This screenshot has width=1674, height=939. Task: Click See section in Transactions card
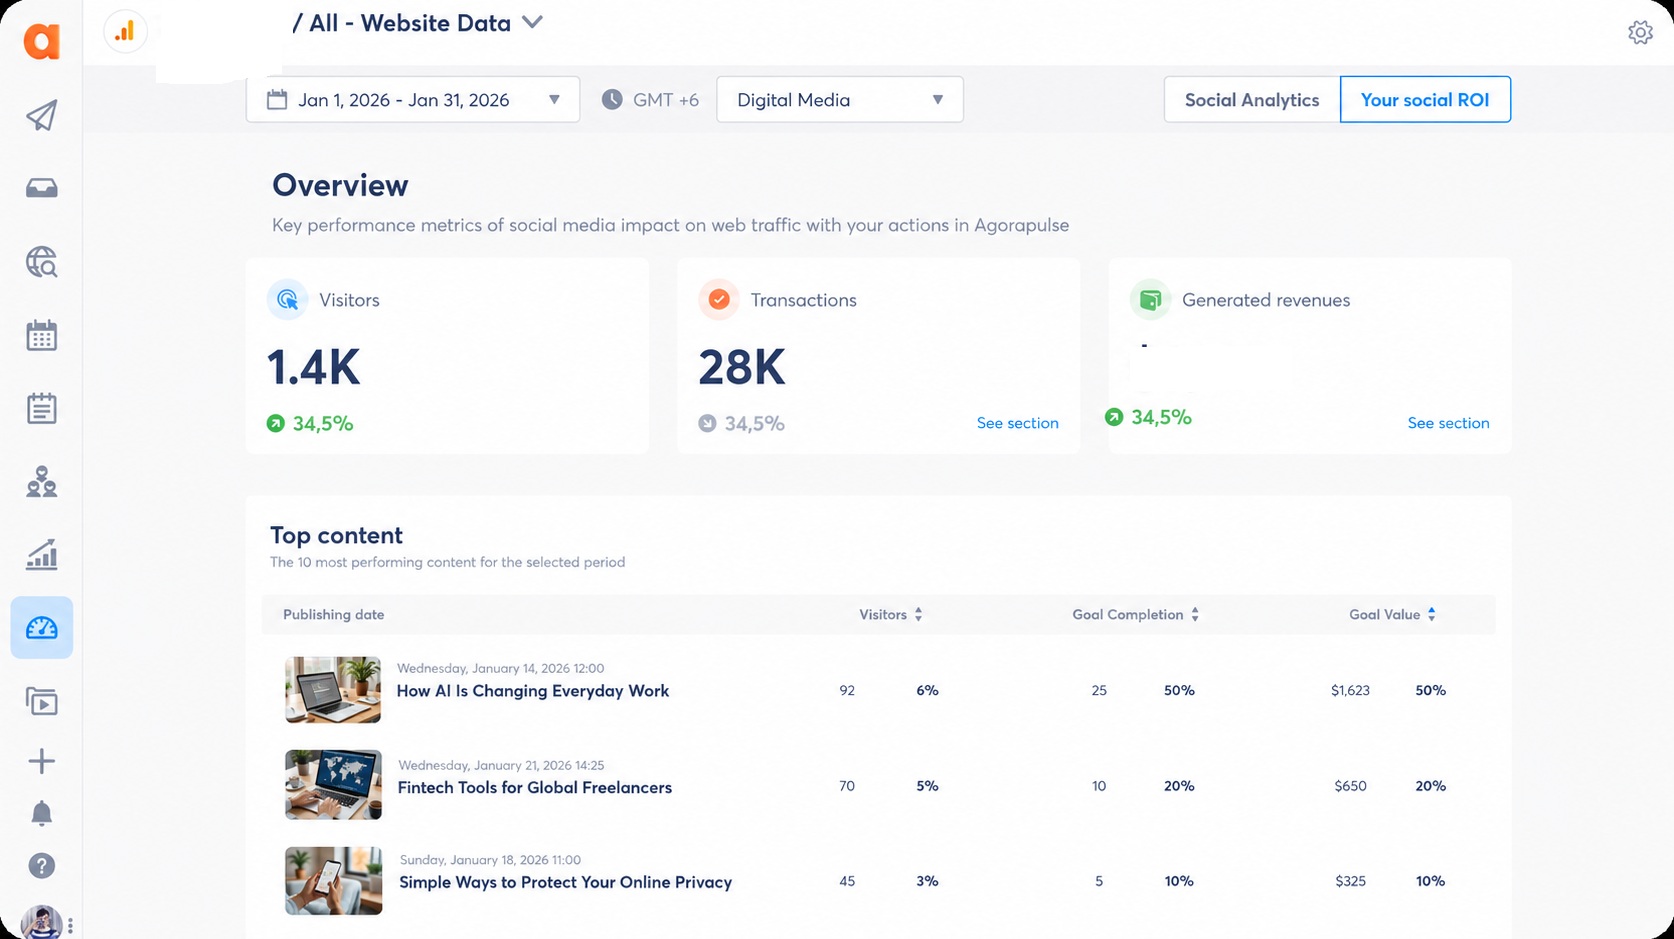[x=1017, y=423]
